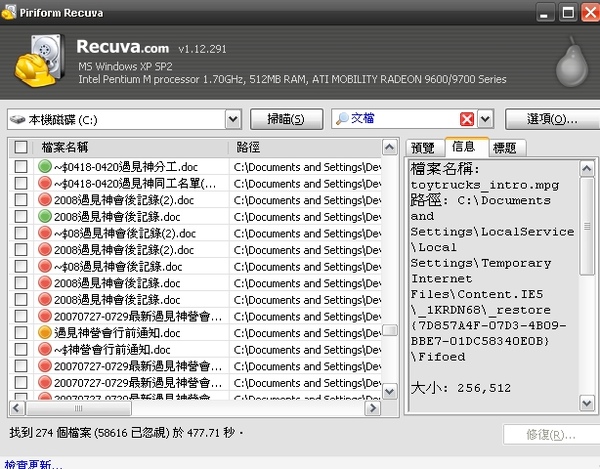Click horizontal scroll right arrow of file list
Screen dimensions: 600x469
pos(373,408)
